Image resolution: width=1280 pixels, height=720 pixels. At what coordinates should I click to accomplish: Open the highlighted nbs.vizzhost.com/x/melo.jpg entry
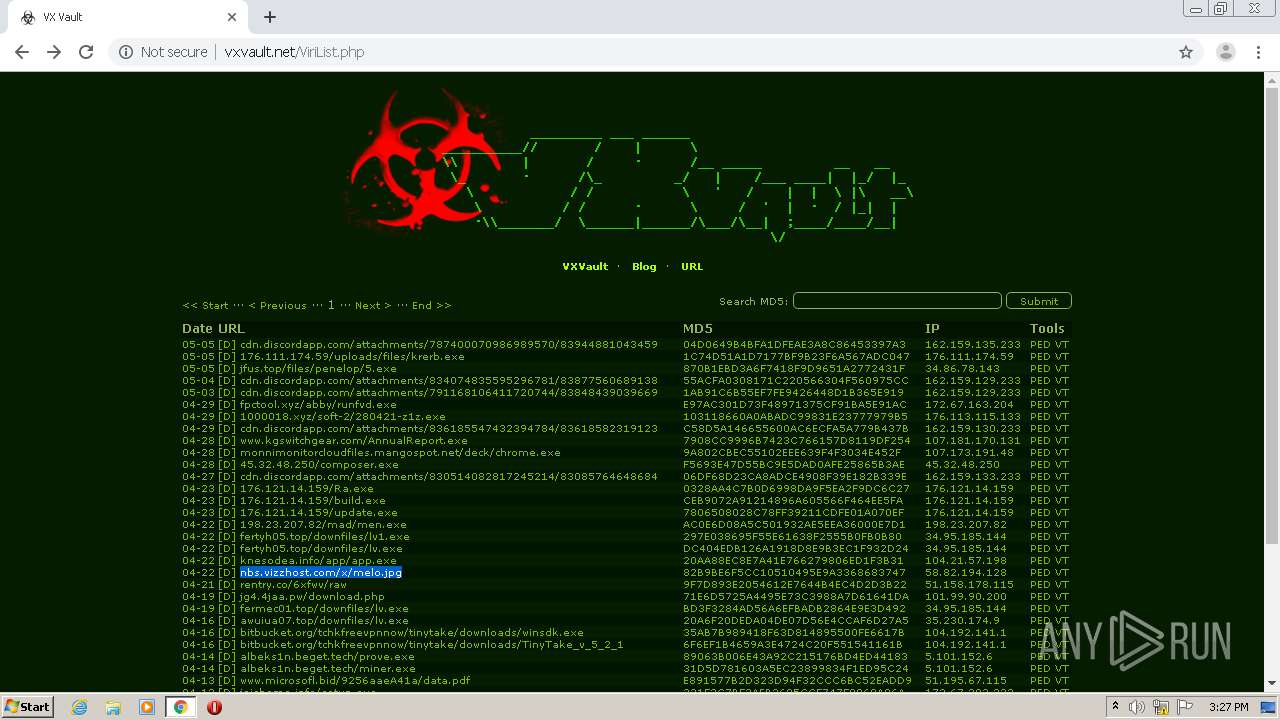point(321,573)
